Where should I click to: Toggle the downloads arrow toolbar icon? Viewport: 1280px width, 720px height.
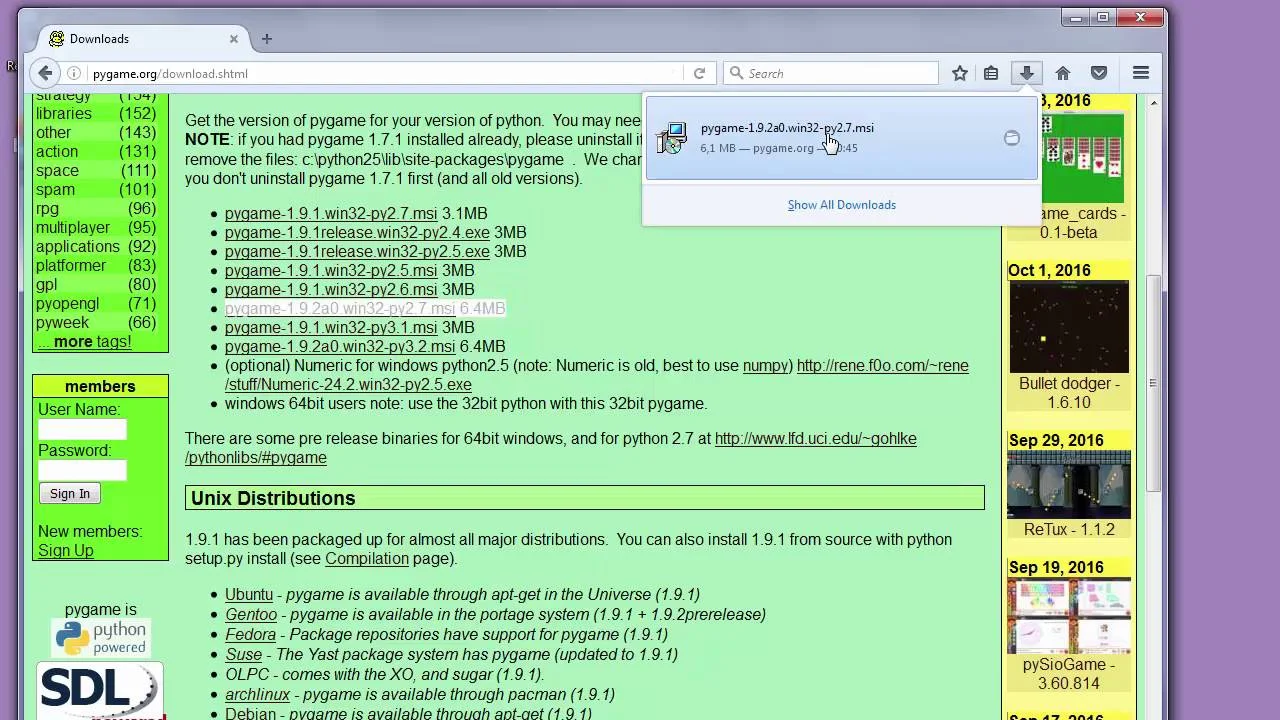(x=1026, y=73)
